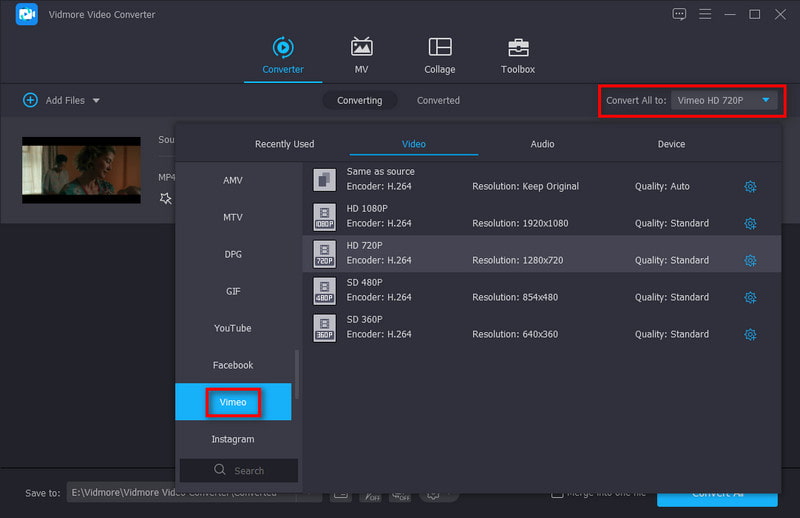Click the feedback chat icon in title bar

tap(680, 14)
